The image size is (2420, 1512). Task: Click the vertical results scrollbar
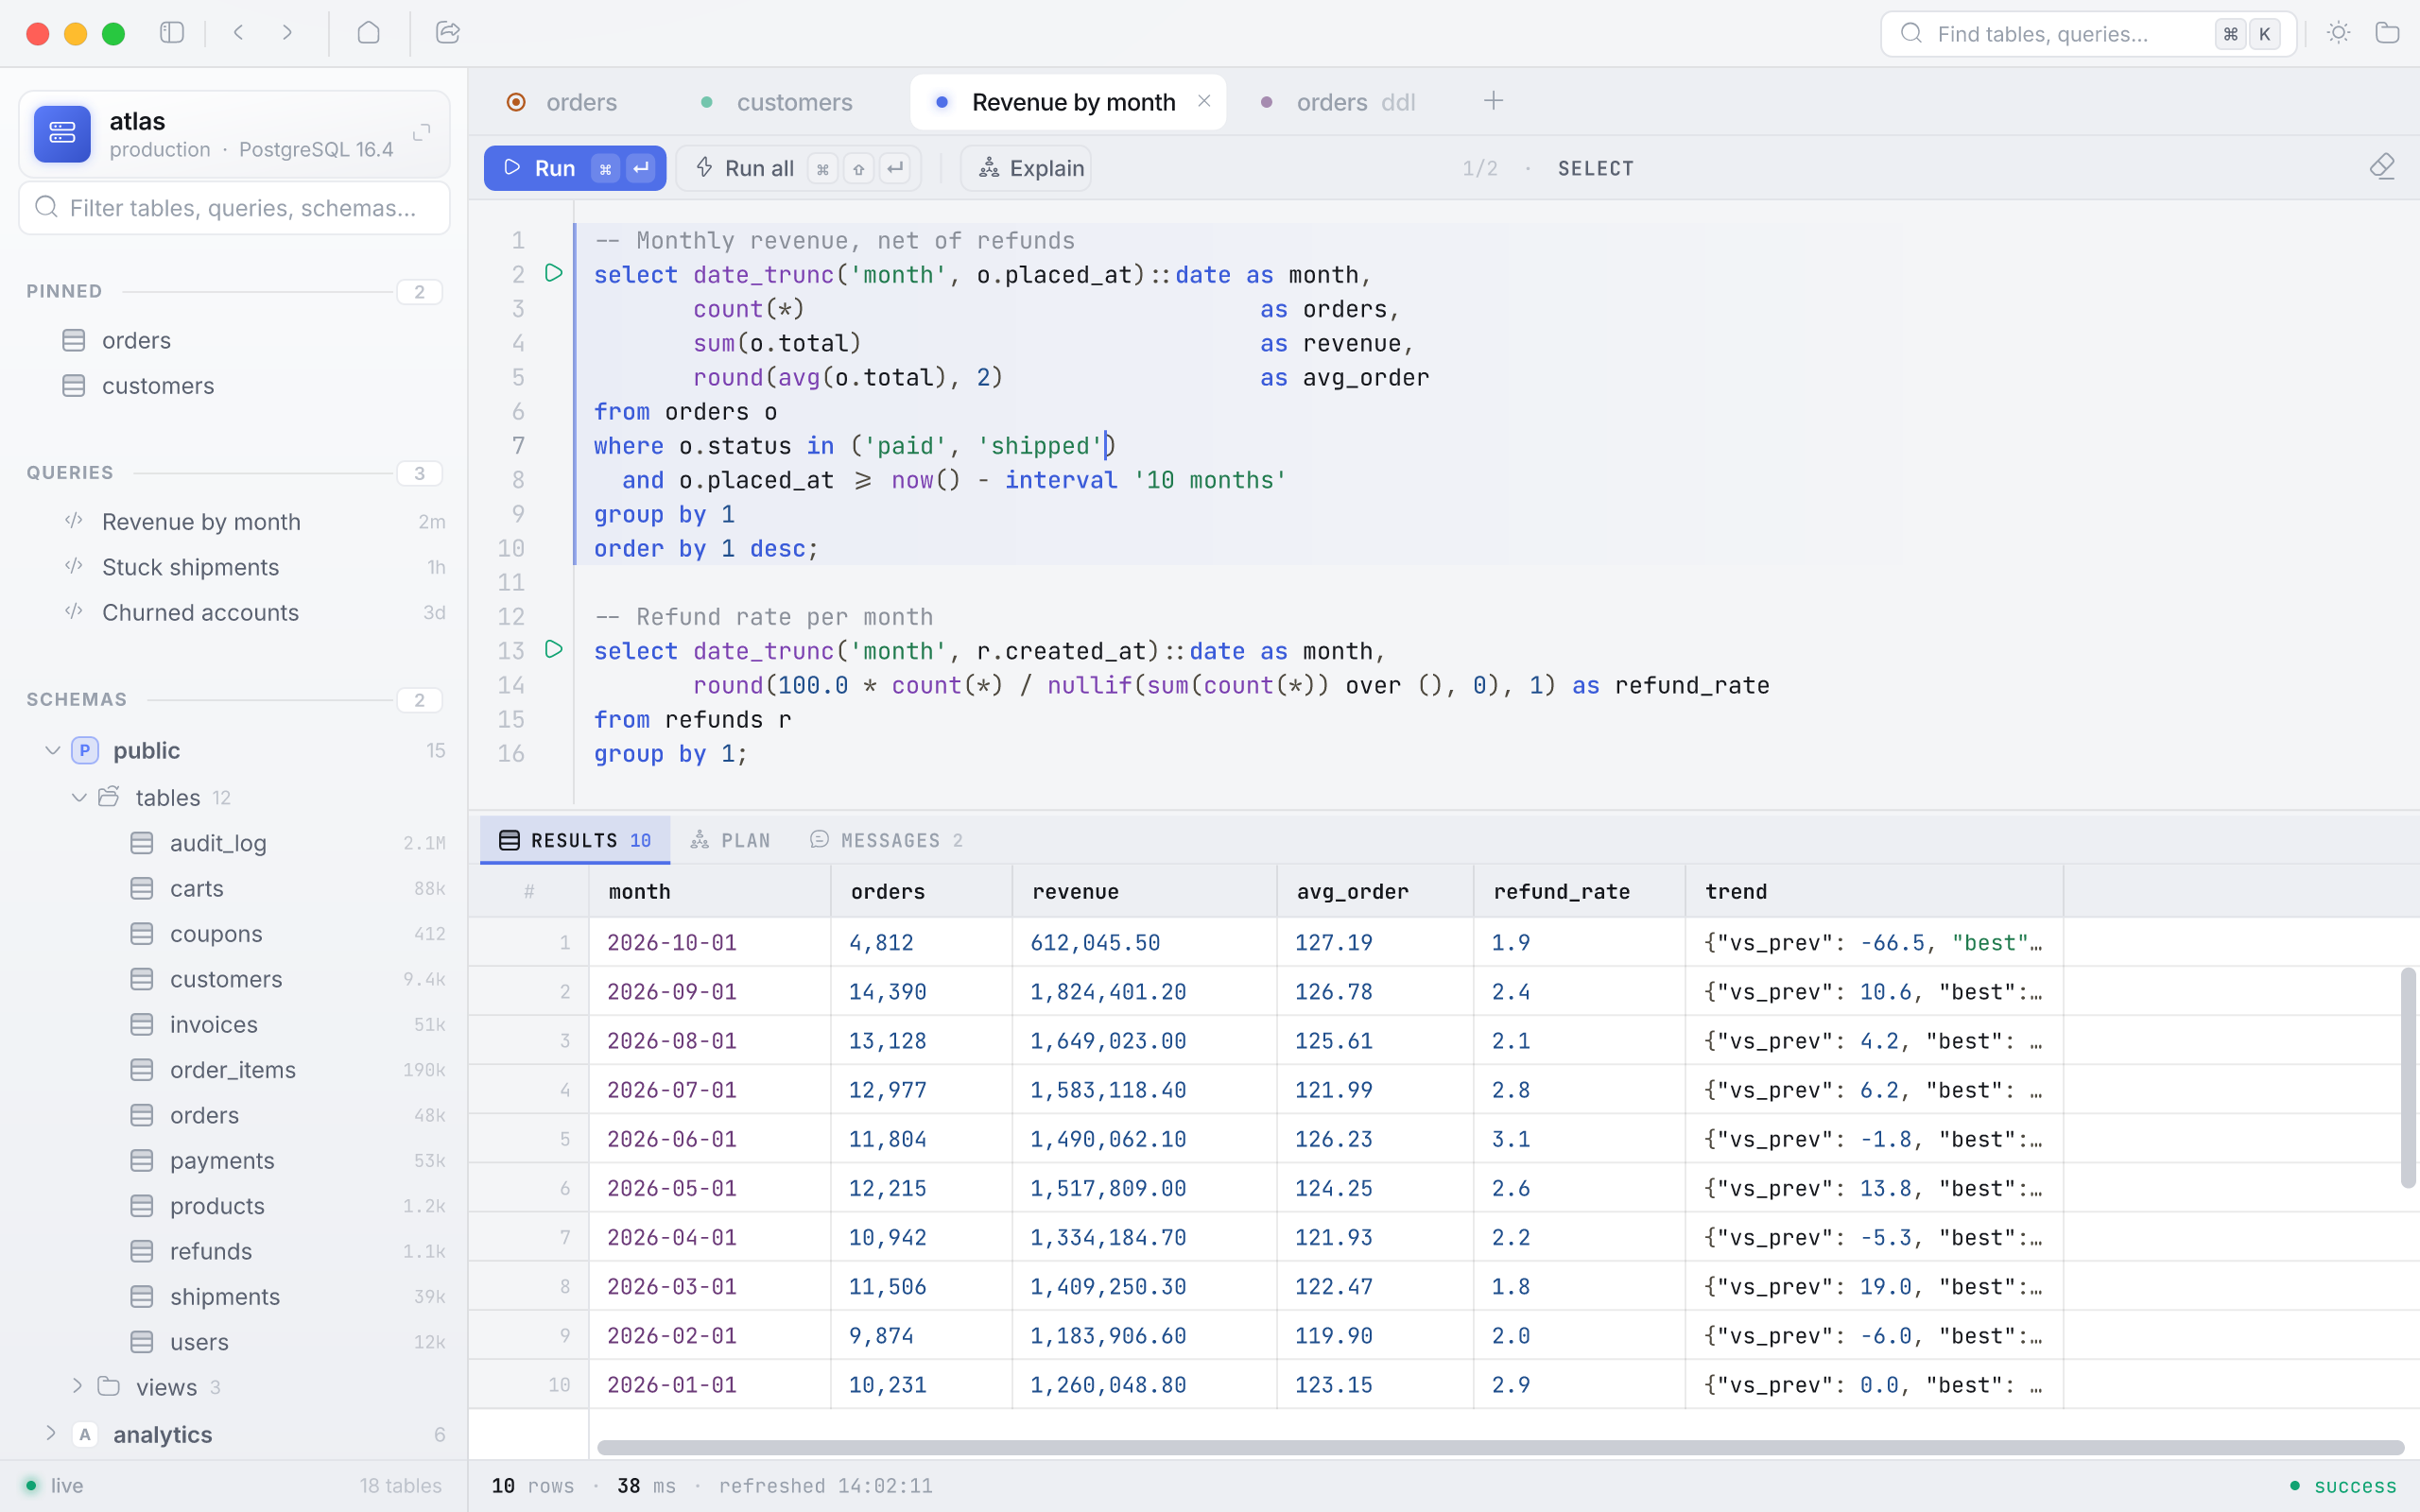2408,1078
